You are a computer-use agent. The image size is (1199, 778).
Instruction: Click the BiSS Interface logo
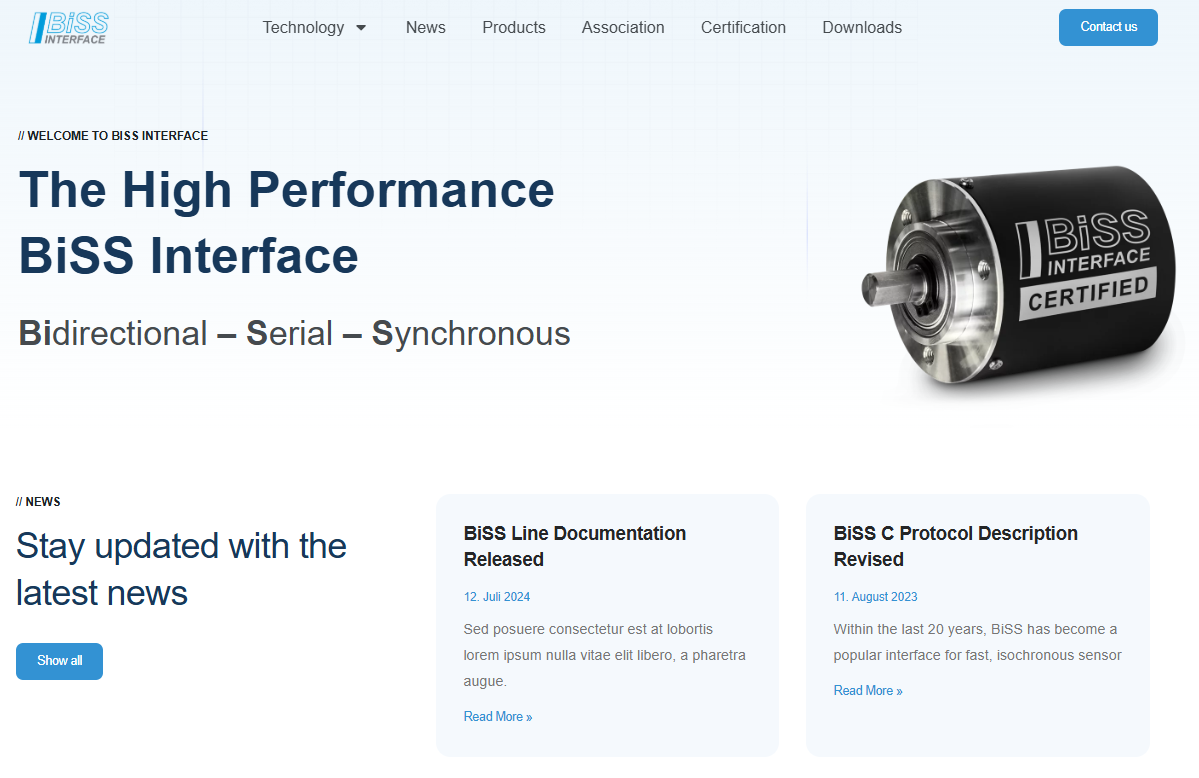pyautogui.click(x=67, y=27)
